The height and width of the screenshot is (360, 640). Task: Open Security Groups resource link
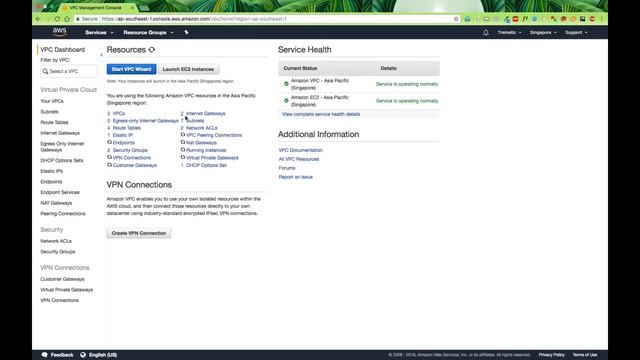pyautogui.click(x=130, y=150)
